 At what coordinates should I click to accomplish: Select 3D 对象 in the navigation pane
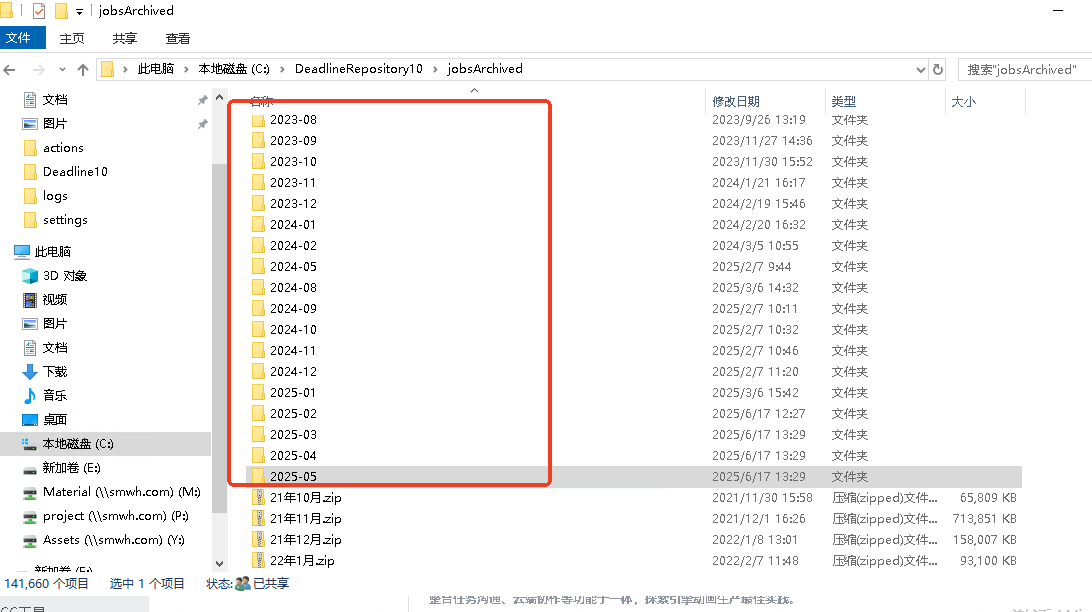[x=64, y=276]
